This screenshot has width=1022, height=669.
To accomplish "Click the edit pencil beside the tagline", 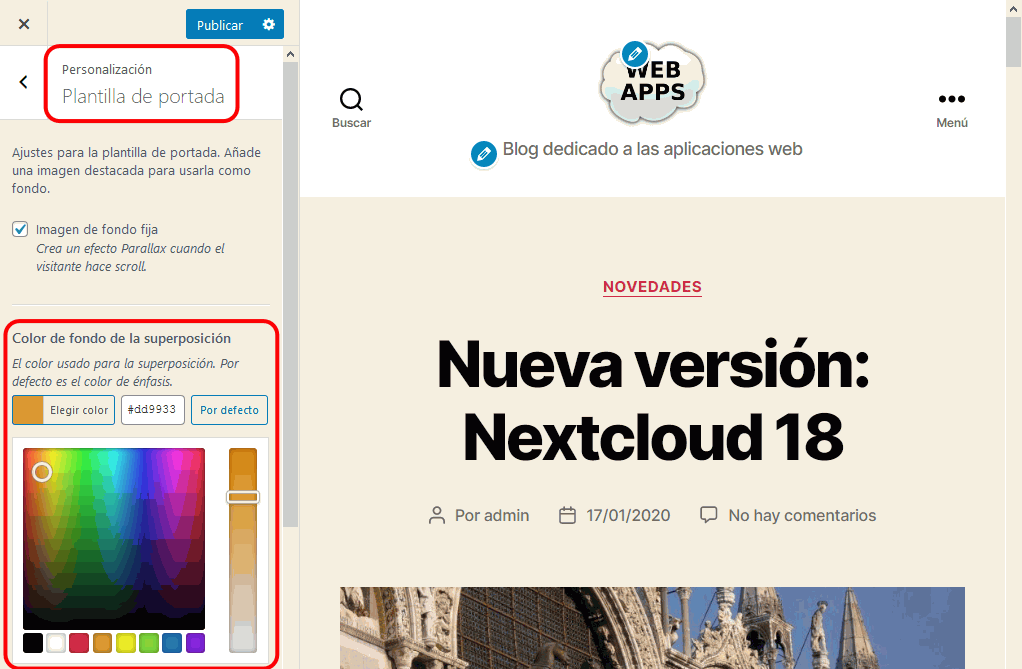I will pos(484,154).
